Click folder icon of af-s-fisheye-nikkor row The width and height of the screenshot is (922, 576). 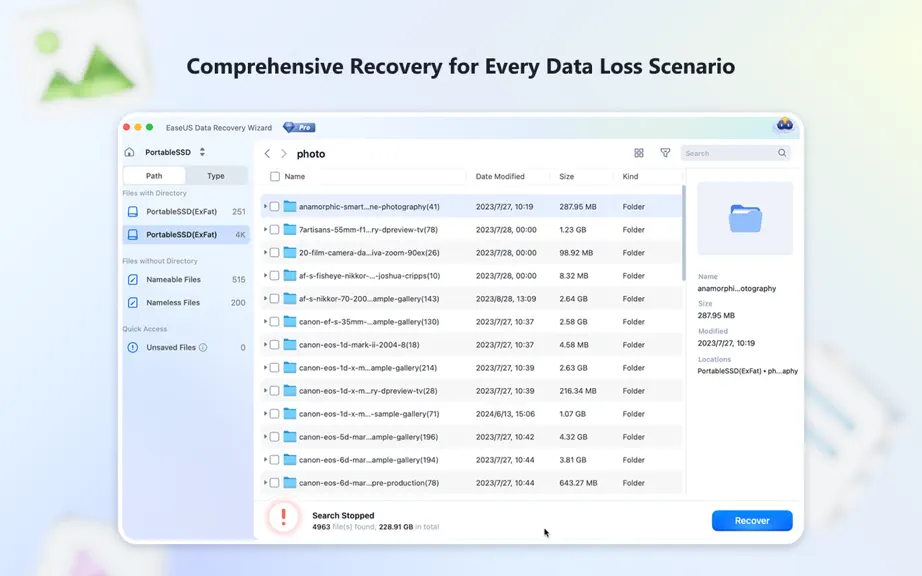289,275
